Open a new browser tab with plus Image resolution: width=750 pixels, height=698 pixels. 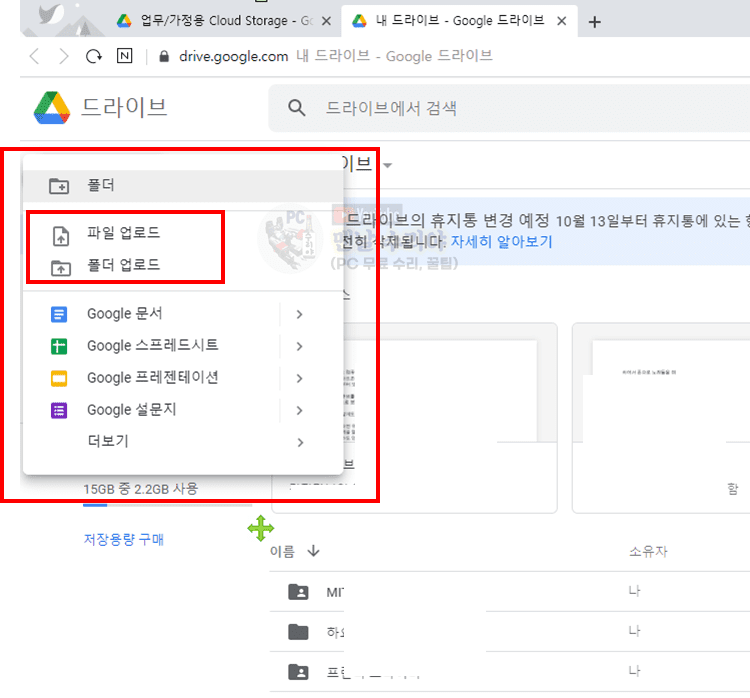pos(595,22)
